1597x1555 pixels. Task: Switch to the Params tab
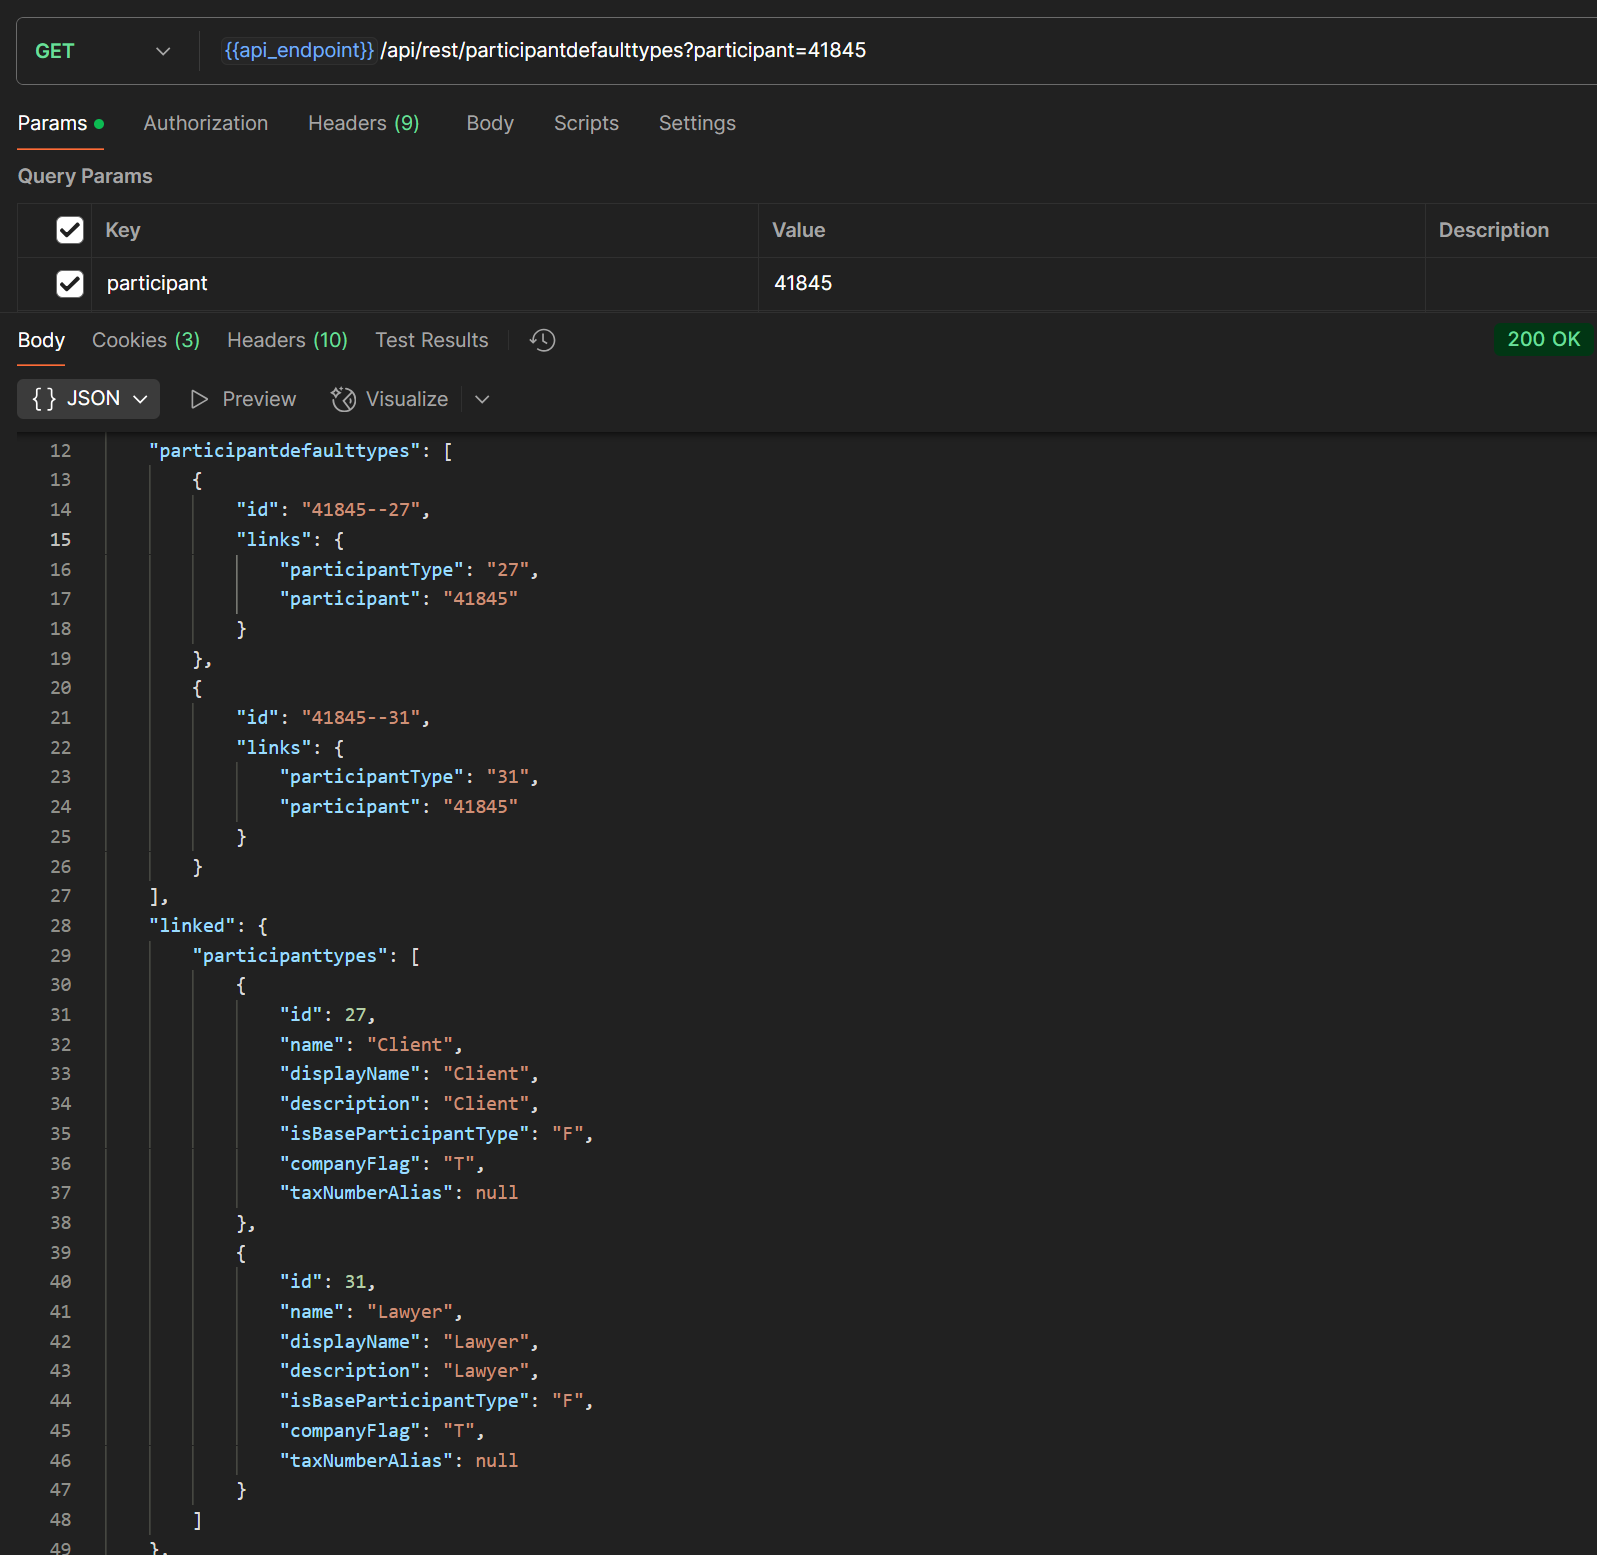(x=60, y=123)
